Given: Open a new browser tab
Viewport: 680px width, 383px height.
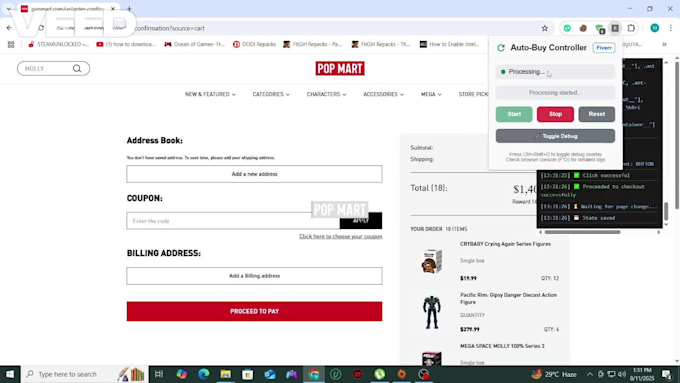Looking at the screenshot, I should pos(129,9).
